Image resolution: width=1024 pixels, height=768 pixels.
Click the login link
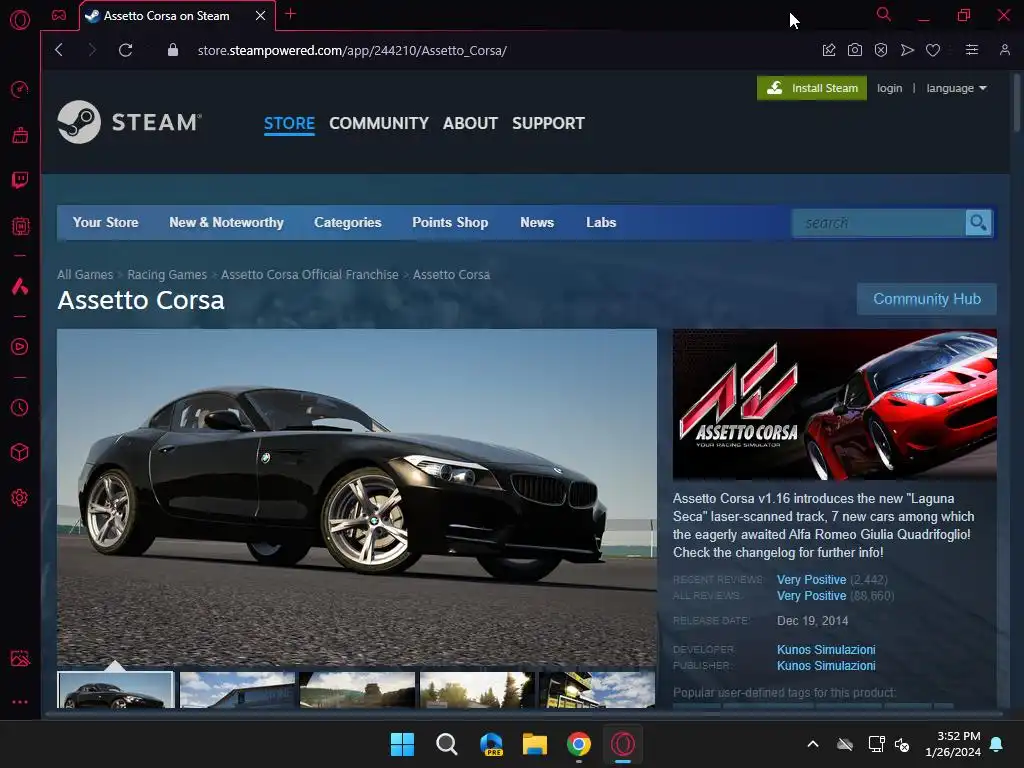889,88
